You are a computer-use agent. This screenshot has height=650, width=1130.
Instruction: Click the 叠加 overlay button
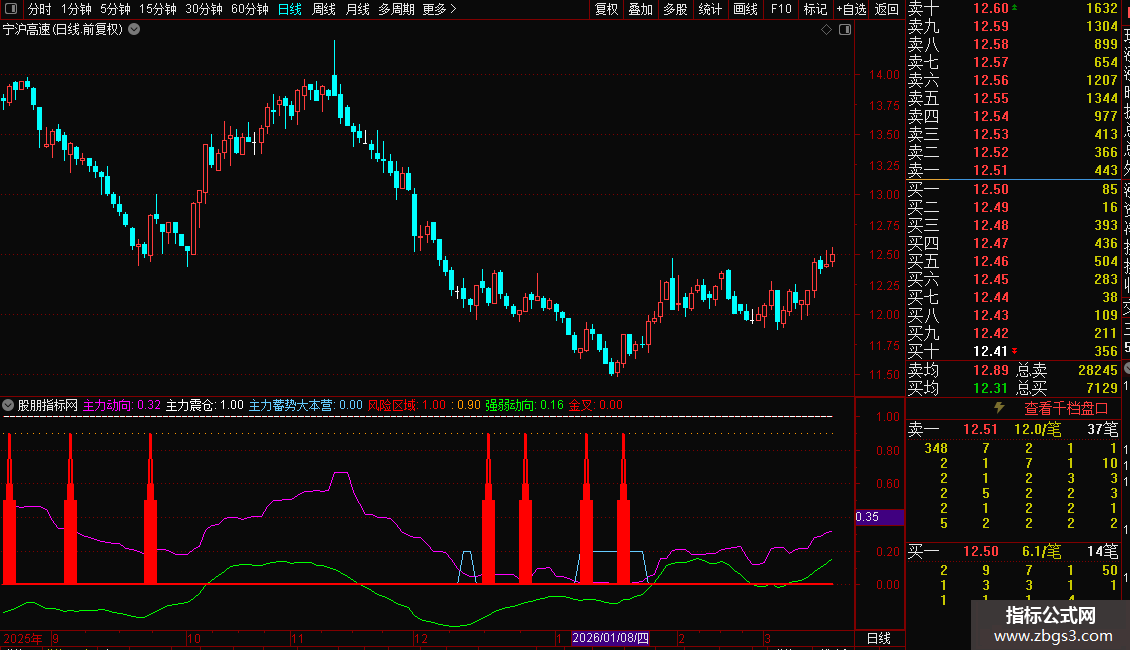(x=640, y=9)
